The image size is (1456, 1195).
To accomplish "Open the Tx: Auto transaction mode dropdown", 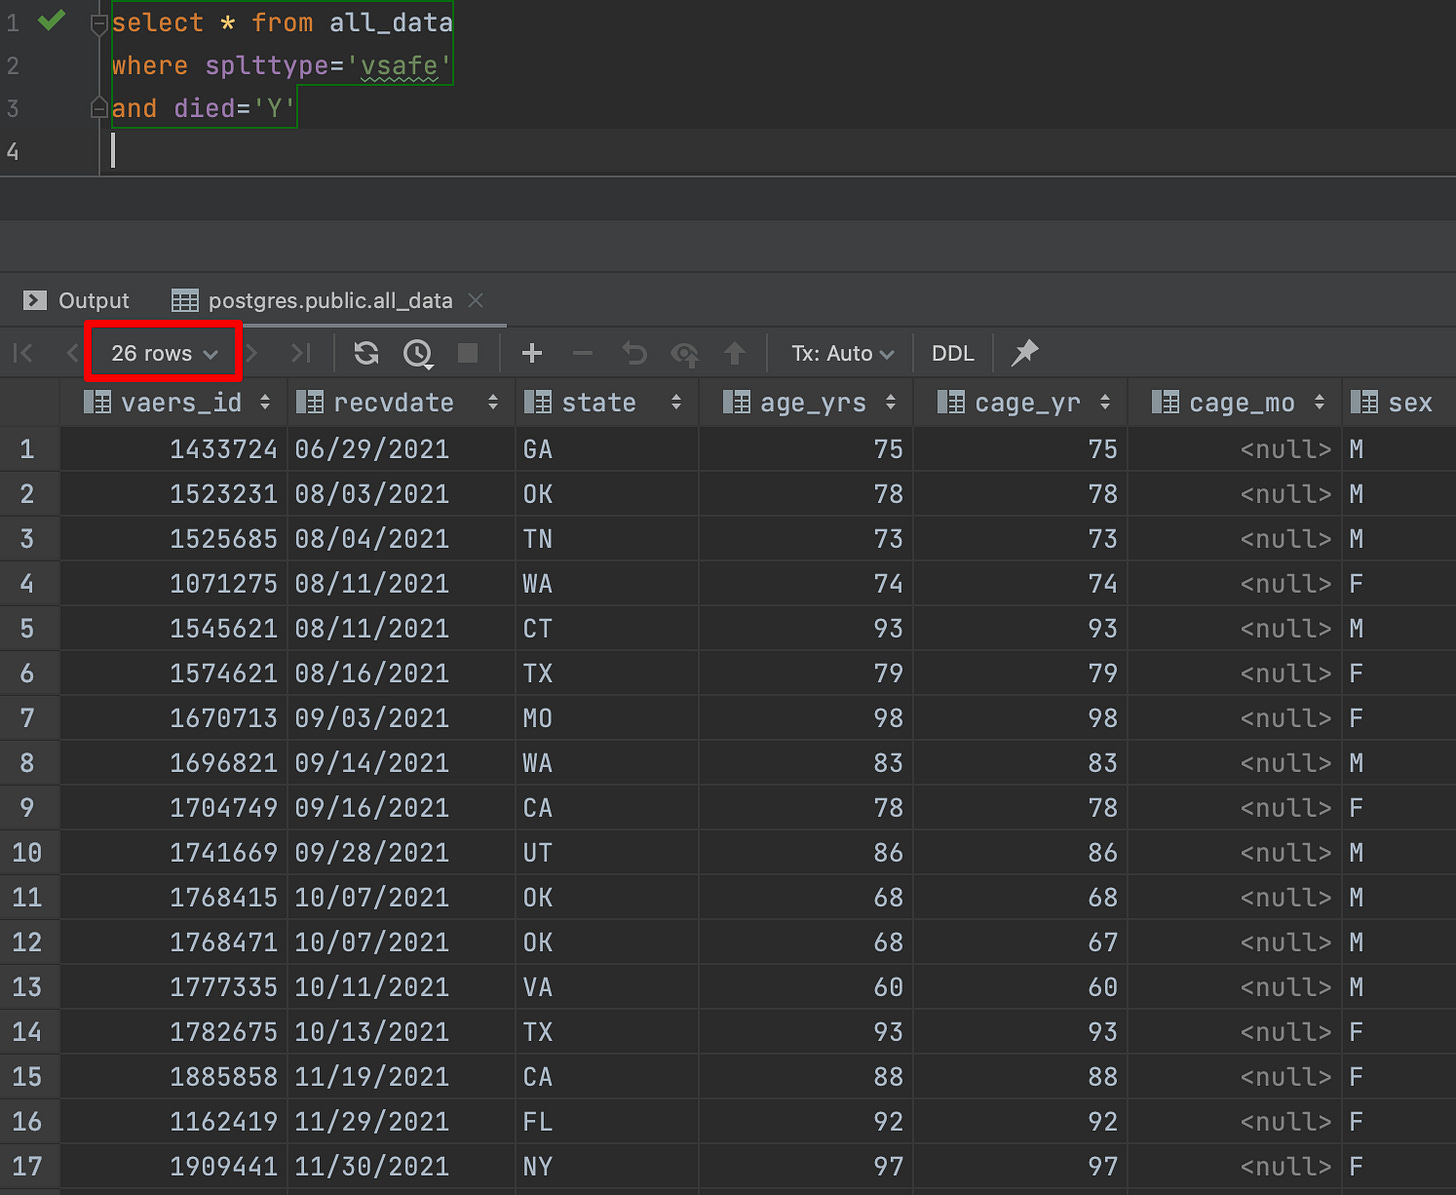I will point(842,353).
